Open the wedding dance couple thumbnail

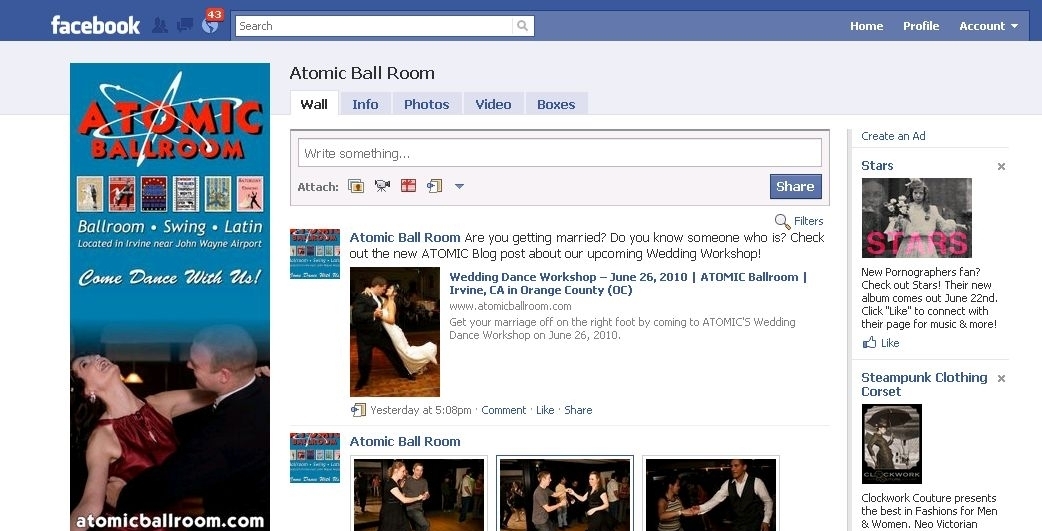(394, 332)
